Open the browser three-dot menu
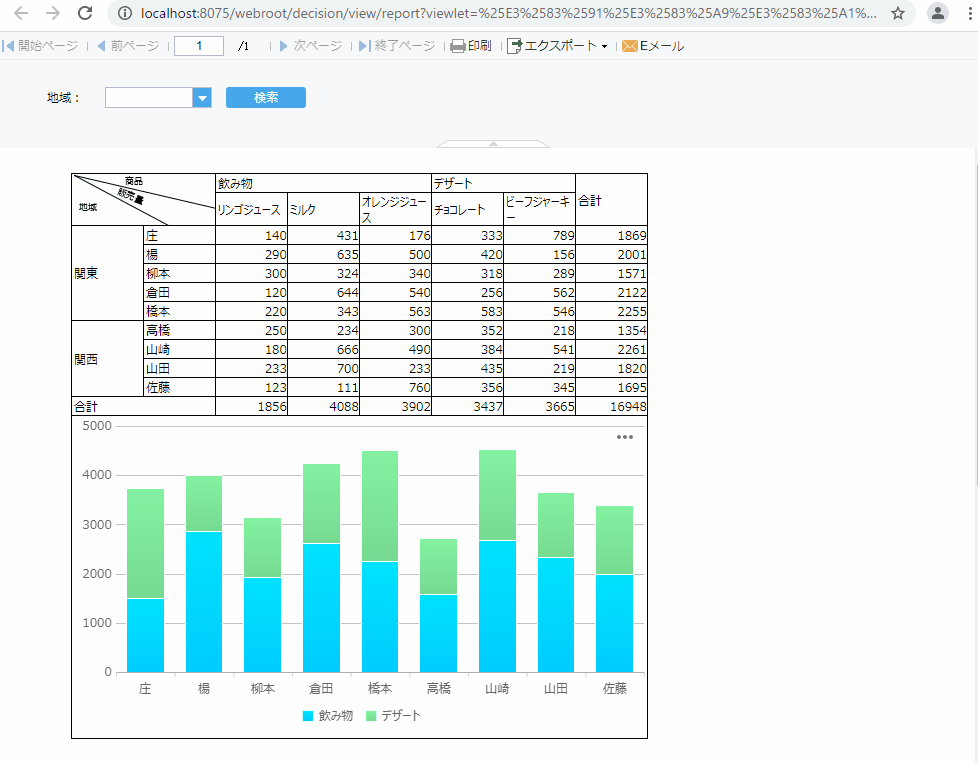The width and height of the screenshot is (978, 763). (970, 13)
